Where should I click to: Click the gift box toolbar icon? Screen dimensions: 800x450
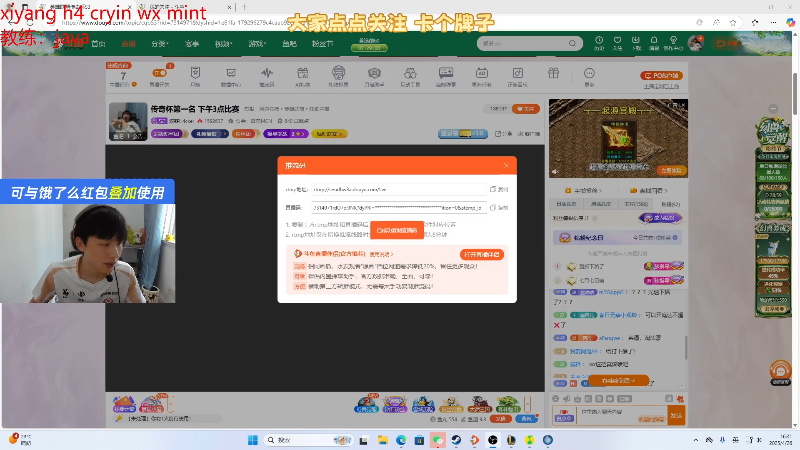554,73
